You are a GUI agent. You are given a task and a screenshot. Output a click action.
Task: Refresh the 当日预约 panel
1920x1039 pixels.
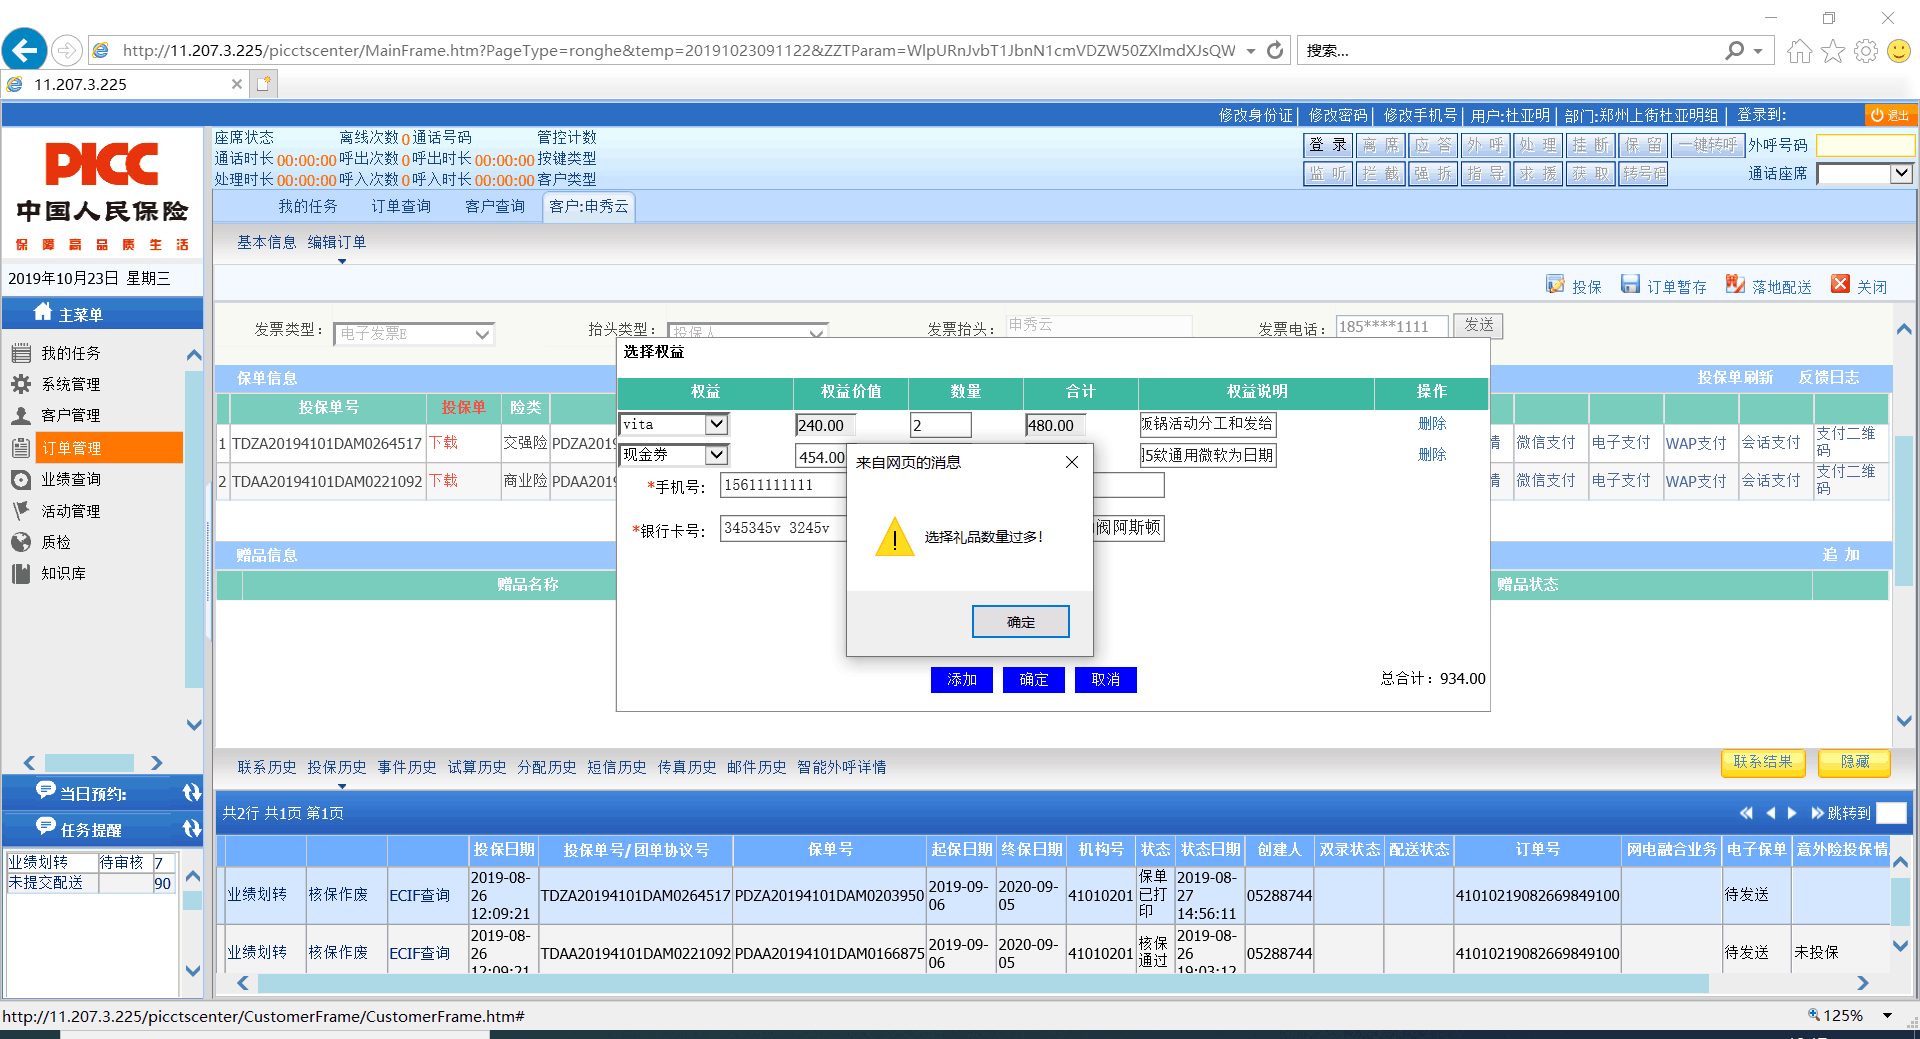(x=191, y=793)
